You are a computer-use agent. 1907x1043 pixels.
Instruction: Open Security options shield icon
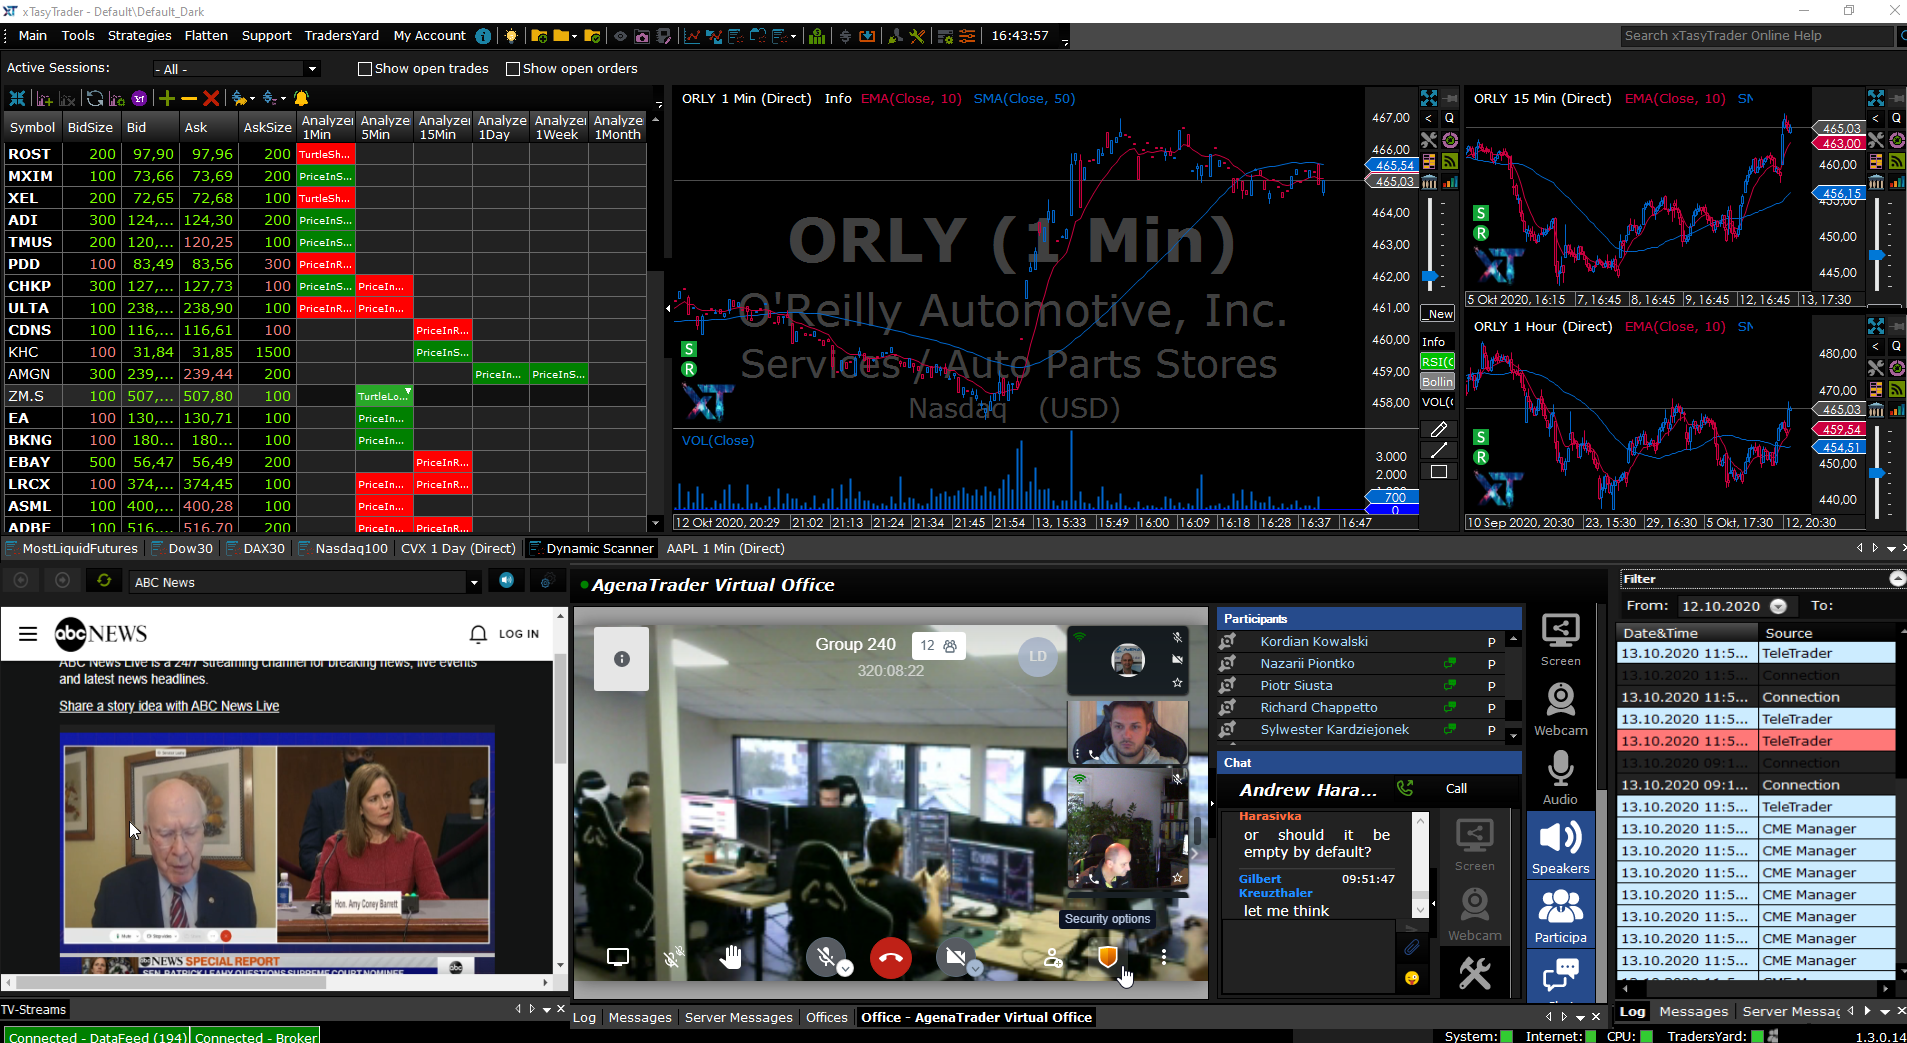[1107, 958]
